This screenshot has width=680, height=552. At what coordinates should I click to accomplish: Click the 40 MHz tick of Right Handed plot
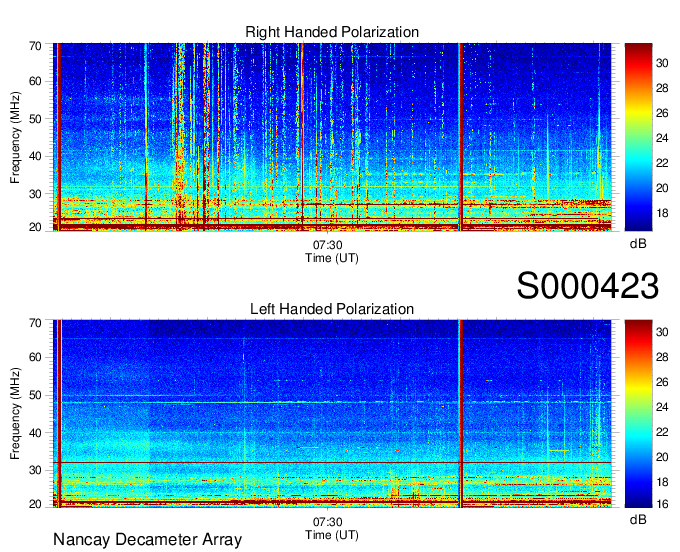(35, 156)
